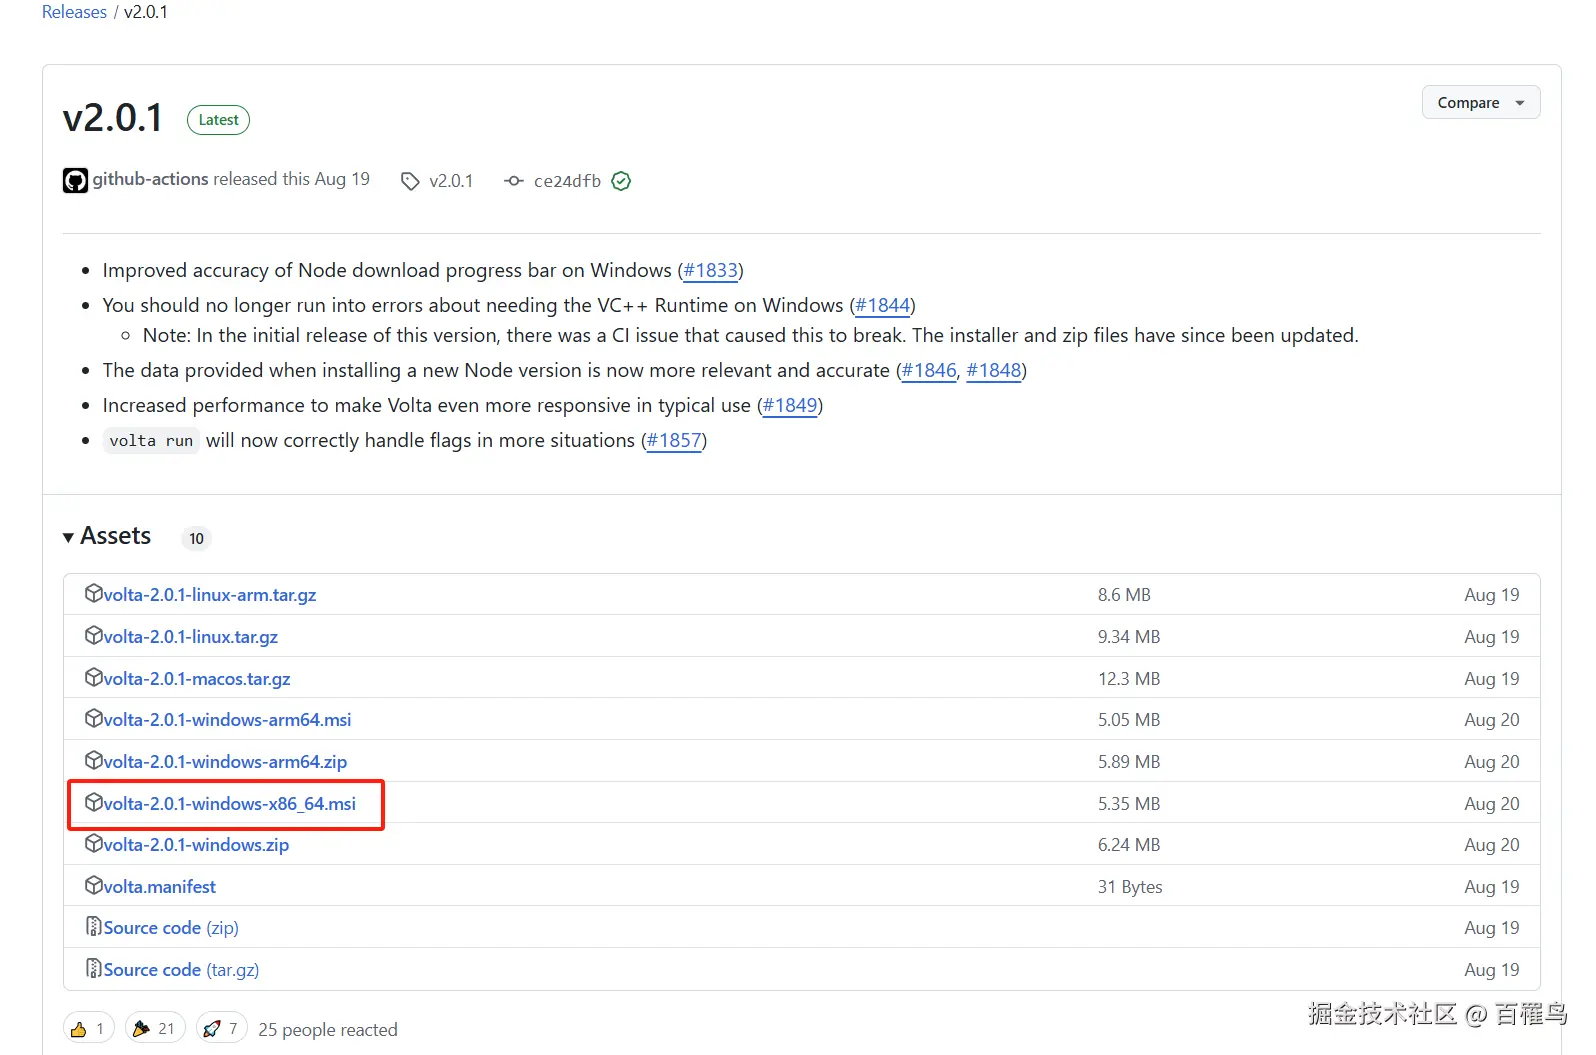Image resolution: width=1596 pixels, height=1055 pixels.
Task: Open commit ce24dfb
Action: point(567,181)
